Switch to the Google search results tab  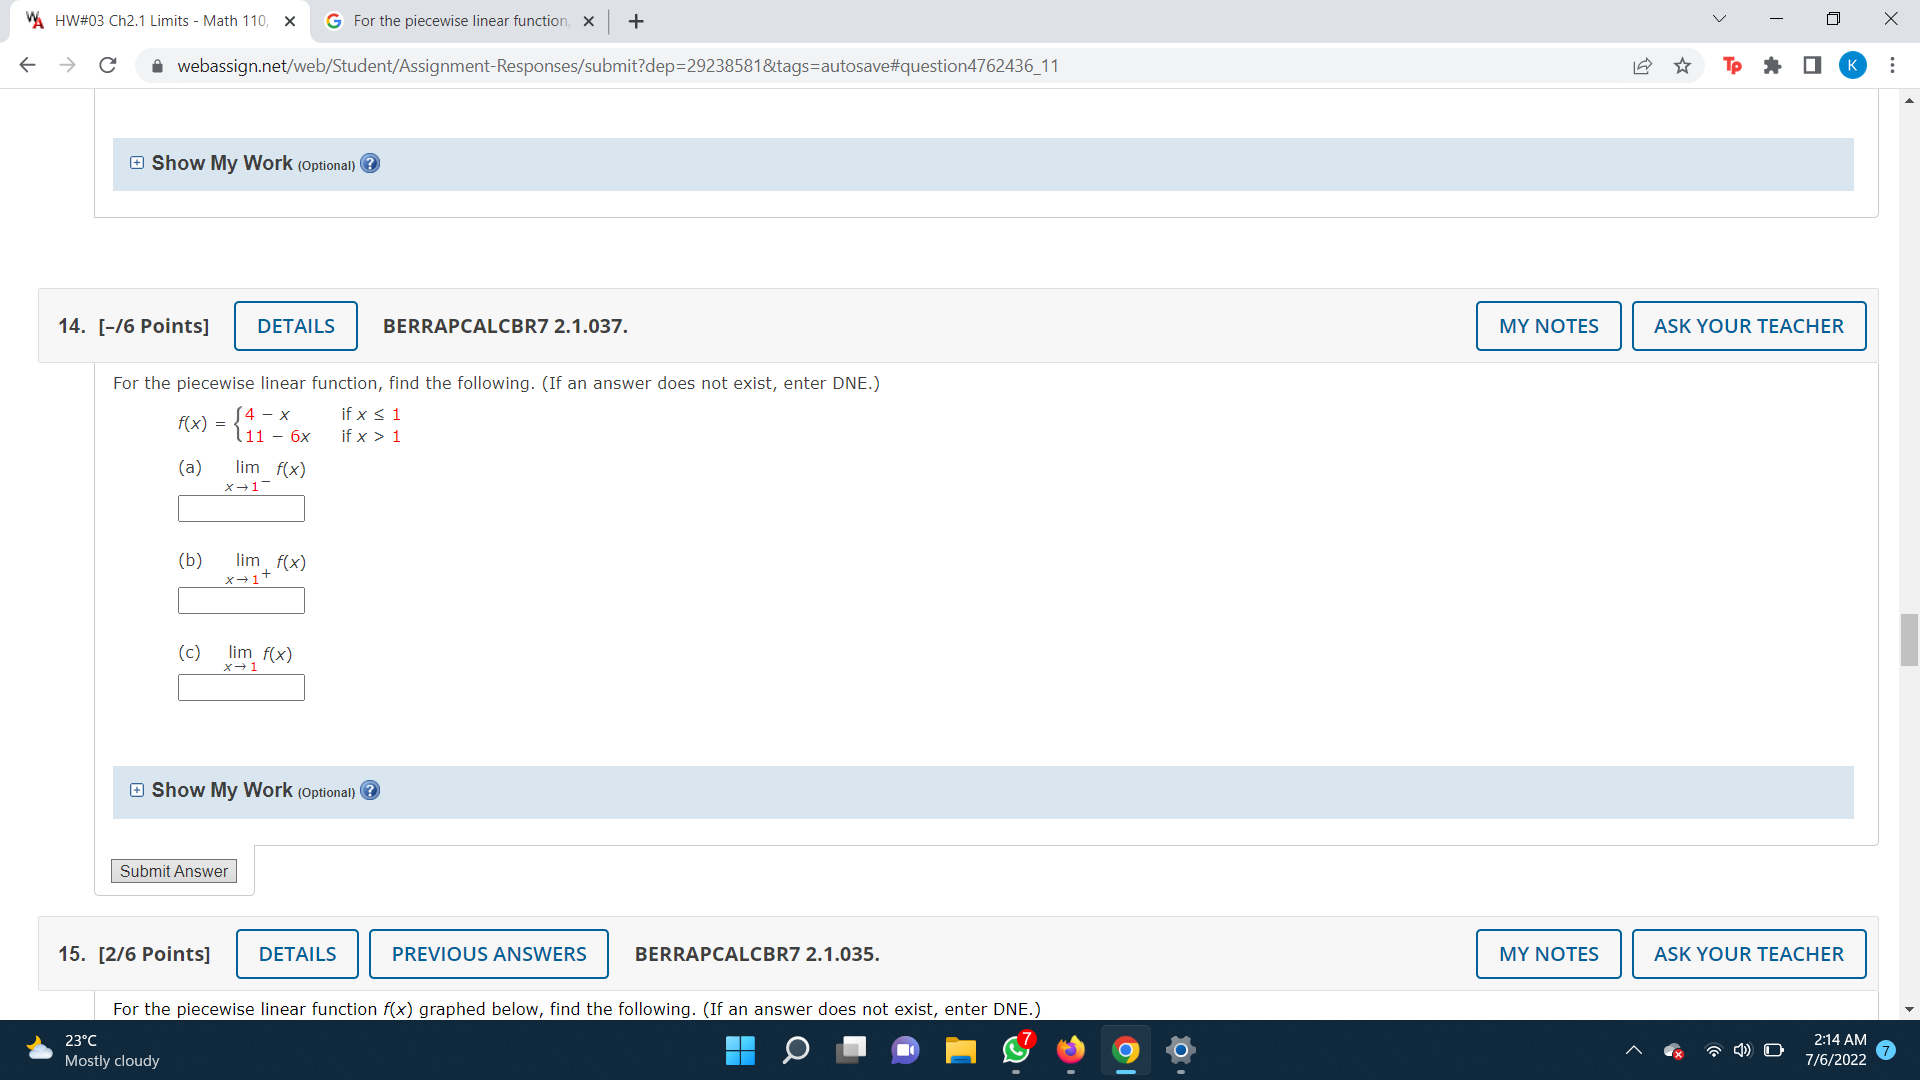(460, 21)
